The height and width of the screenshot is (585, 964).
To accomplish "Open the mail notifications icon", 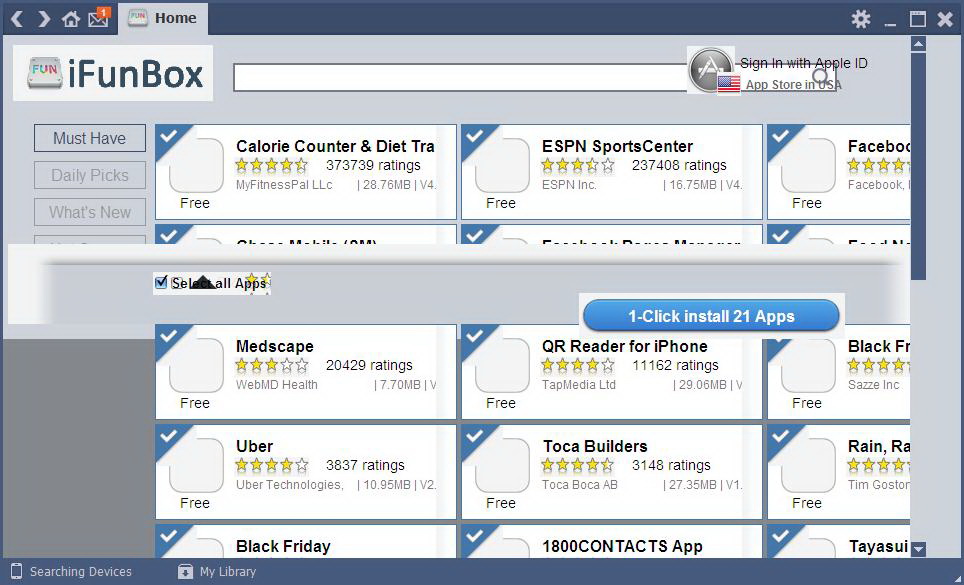I will click(x=99, y=18).
